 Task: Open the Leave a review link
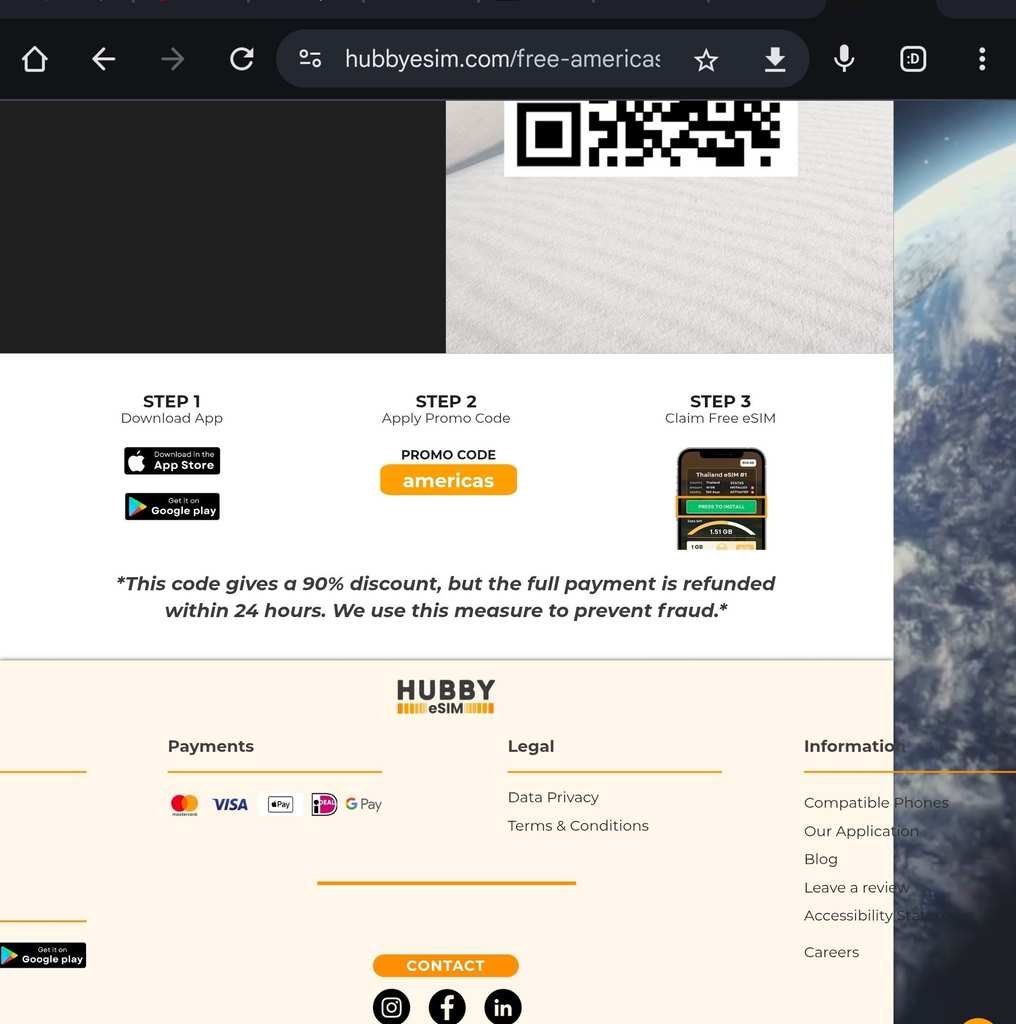(857, 888)
